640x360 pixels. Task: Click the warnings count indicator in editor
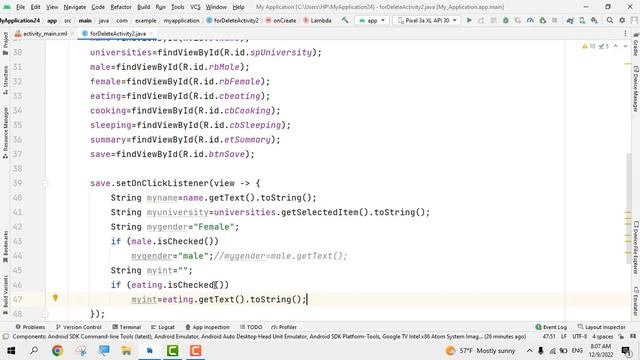tap(589, 46)
